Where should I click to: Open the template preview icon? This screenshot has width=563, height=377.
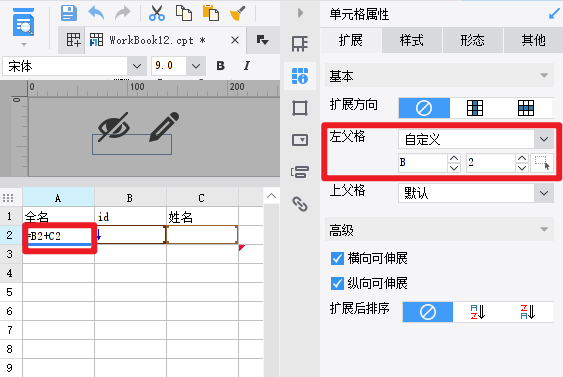pos(24,22)
